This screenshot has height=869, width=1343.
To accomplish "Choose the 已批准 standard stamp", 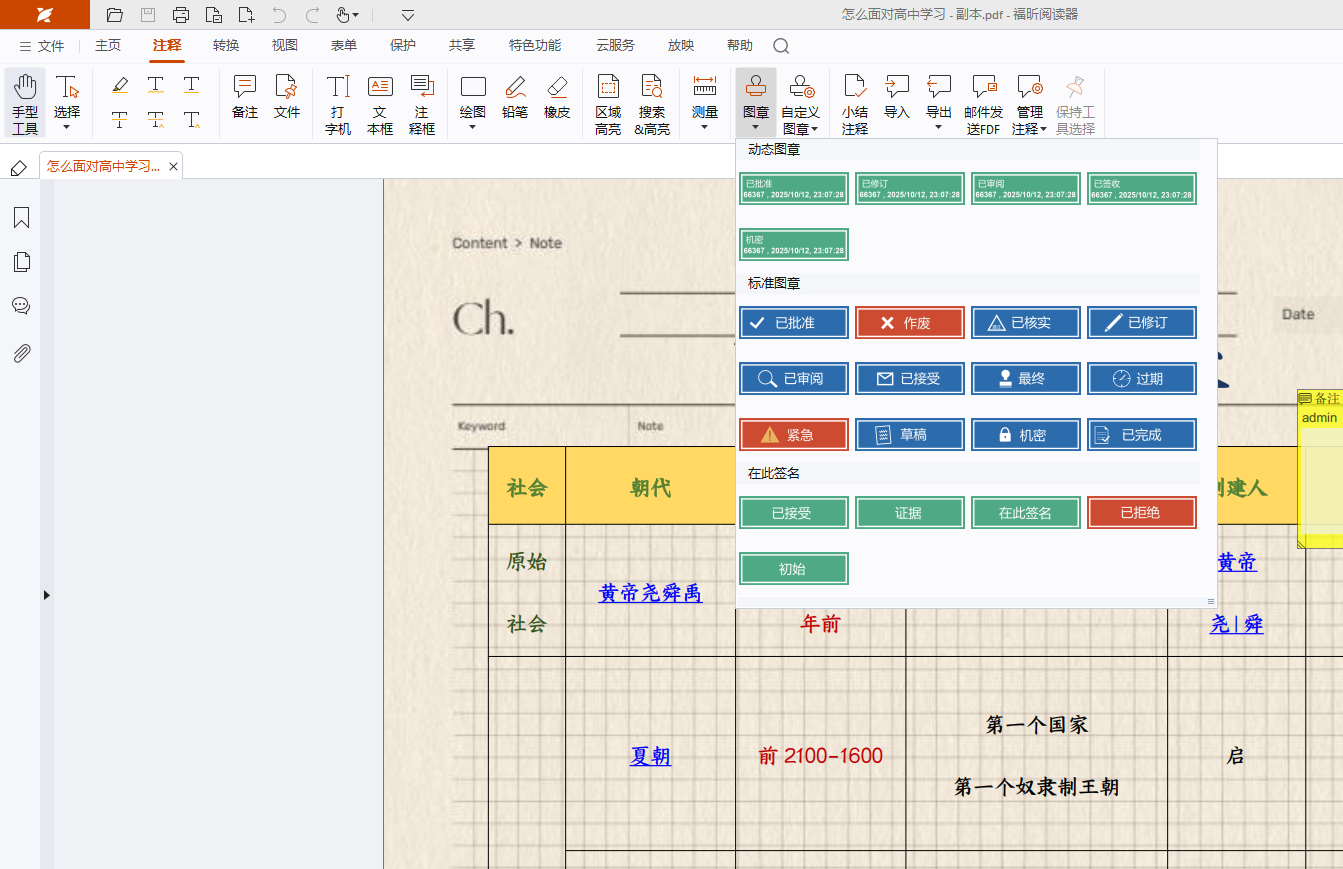I will coord(794,323).
